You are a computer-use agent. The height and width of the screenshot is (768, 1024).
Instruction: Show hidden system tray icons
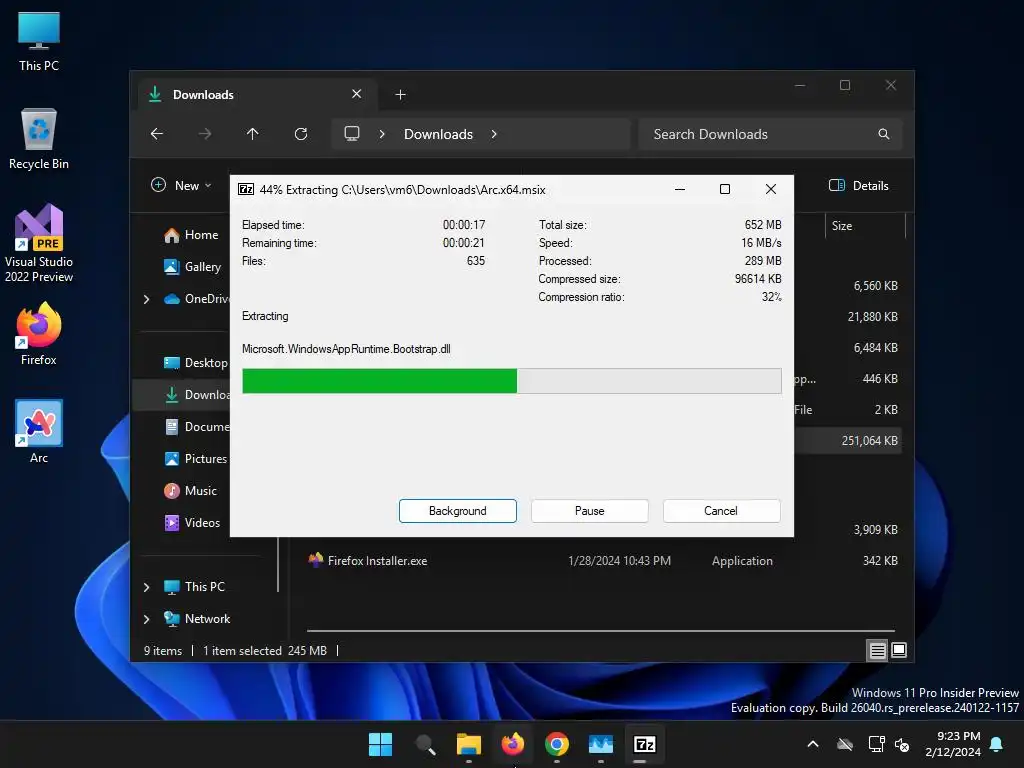pos(813,744)
